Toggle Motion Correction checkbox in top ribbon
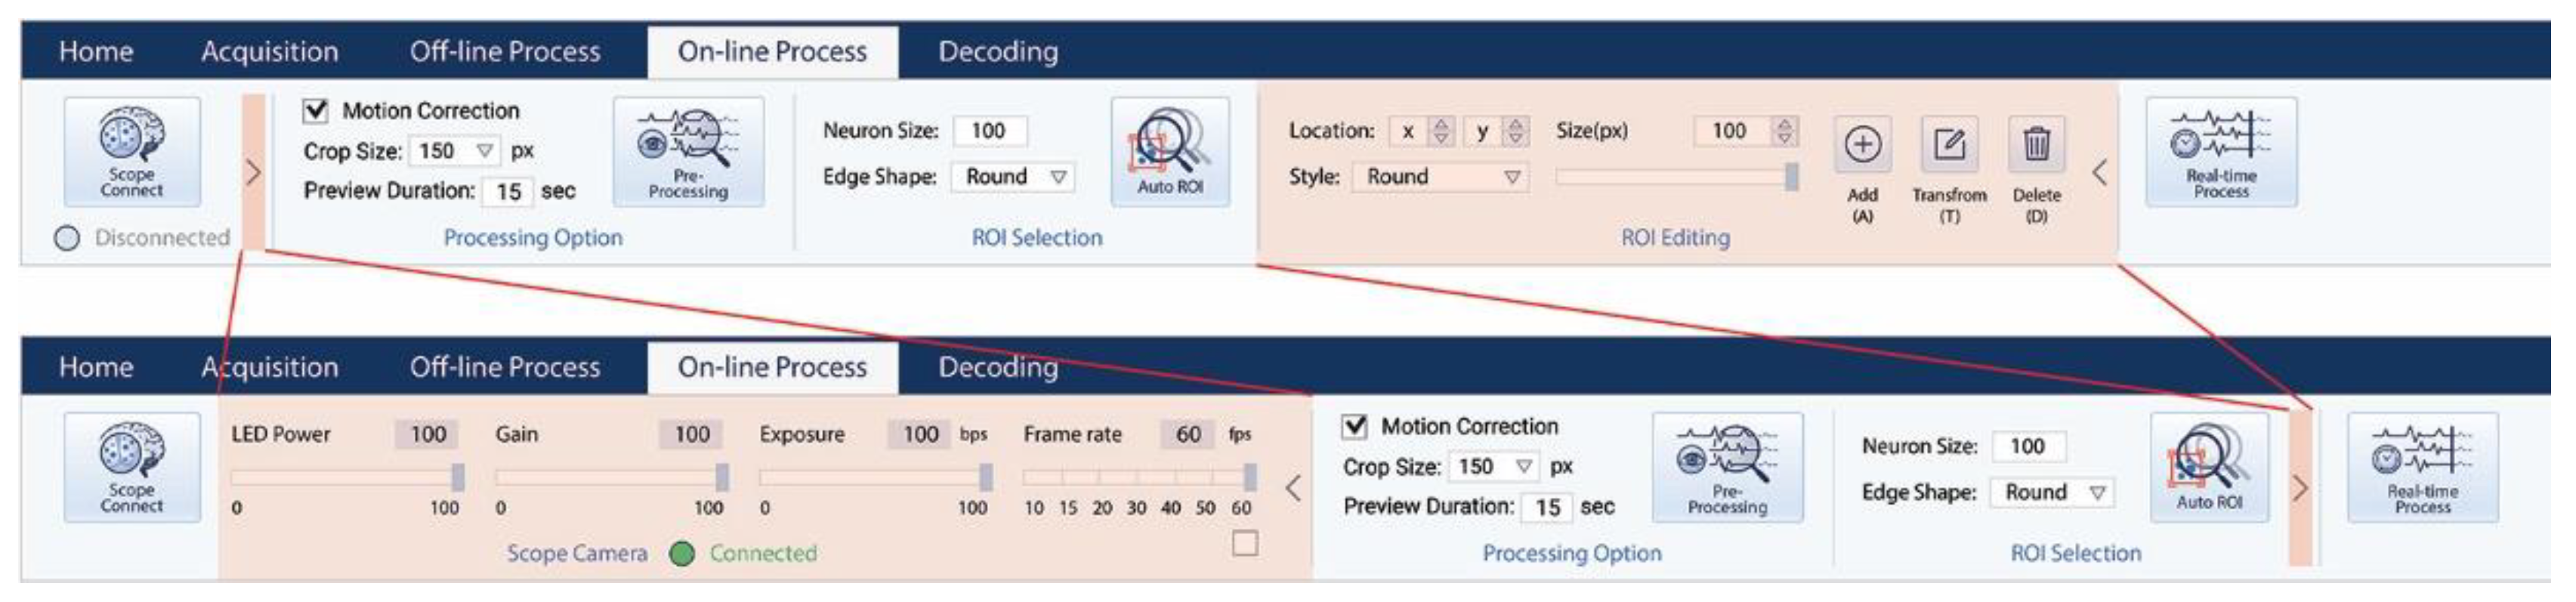The height and width of the screenshot is (602, 2576). (x=316, y=110)
